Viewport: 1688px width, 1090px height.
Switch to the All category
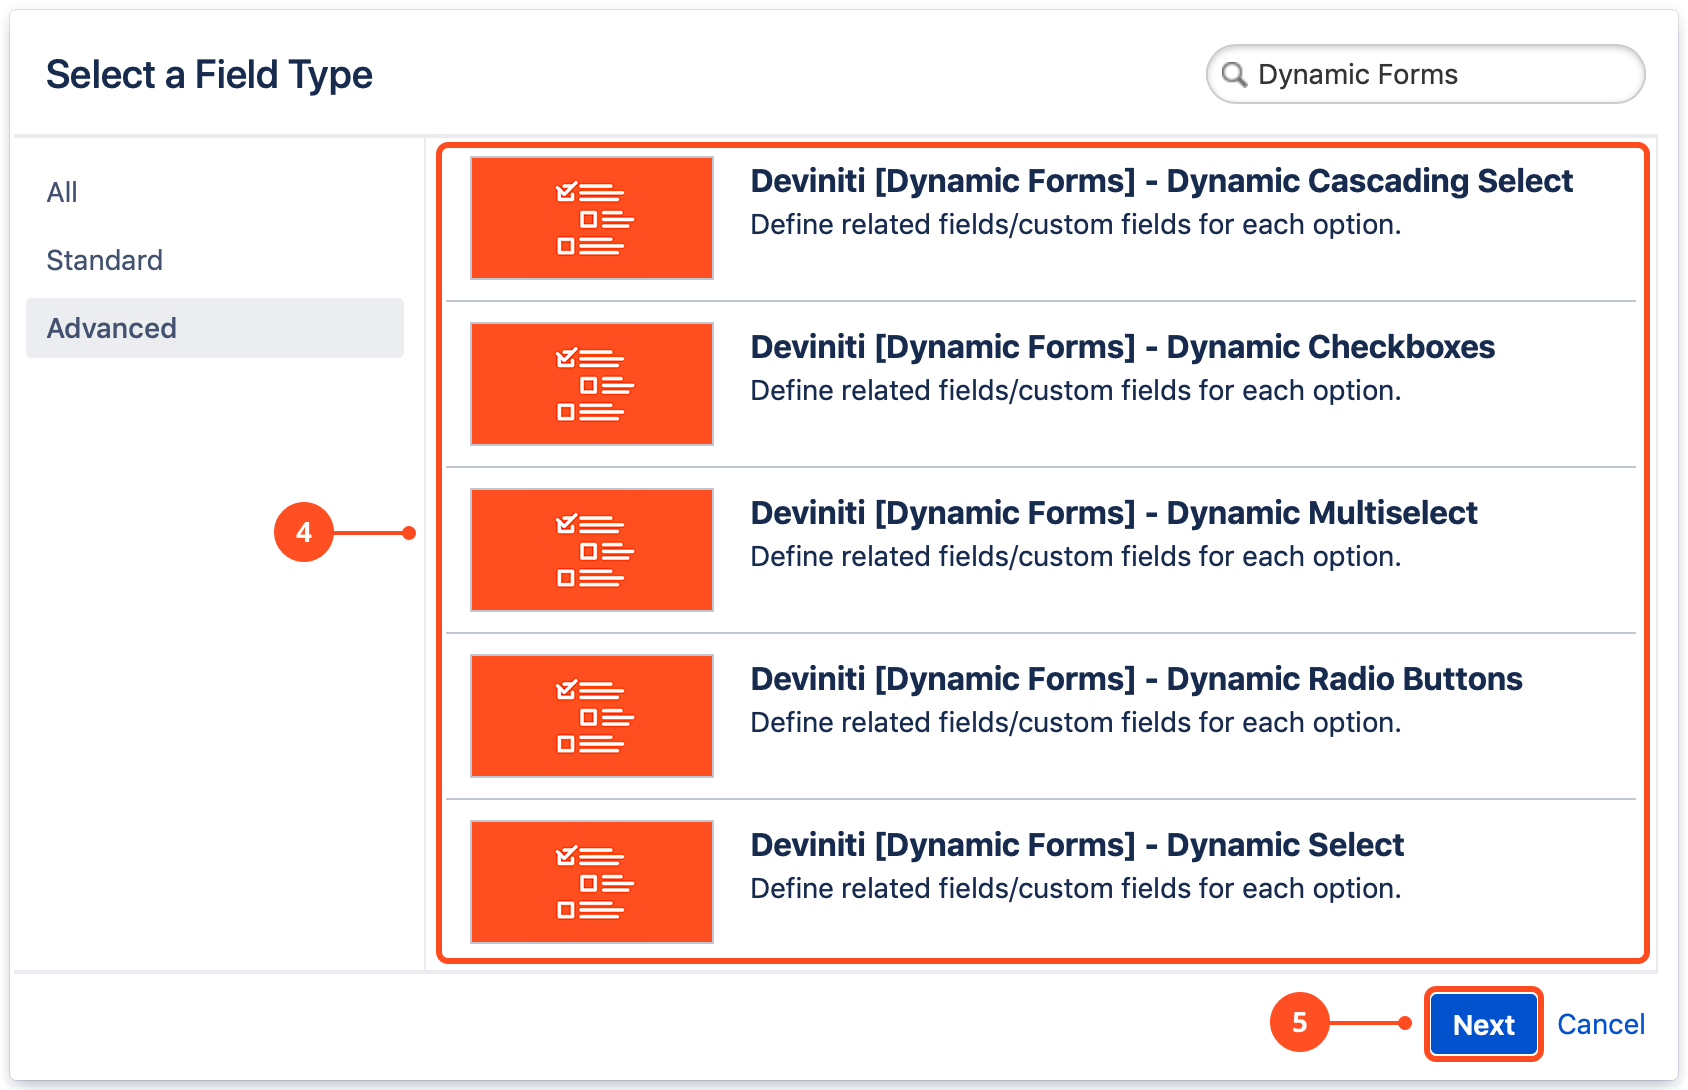click(62, 192)
